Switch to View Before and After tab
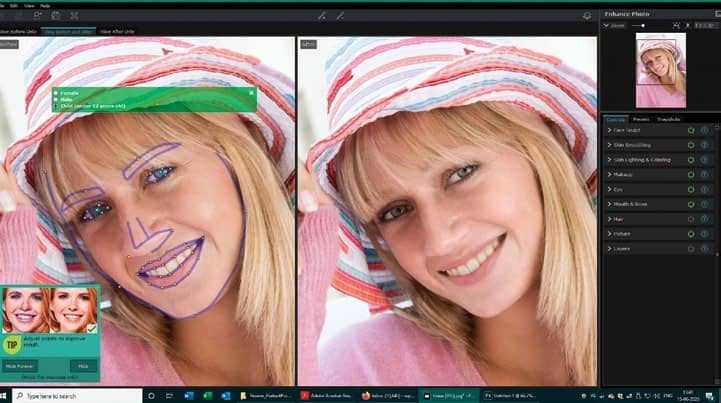This screenshot has height=403, width=721. (x=68, y=31)
